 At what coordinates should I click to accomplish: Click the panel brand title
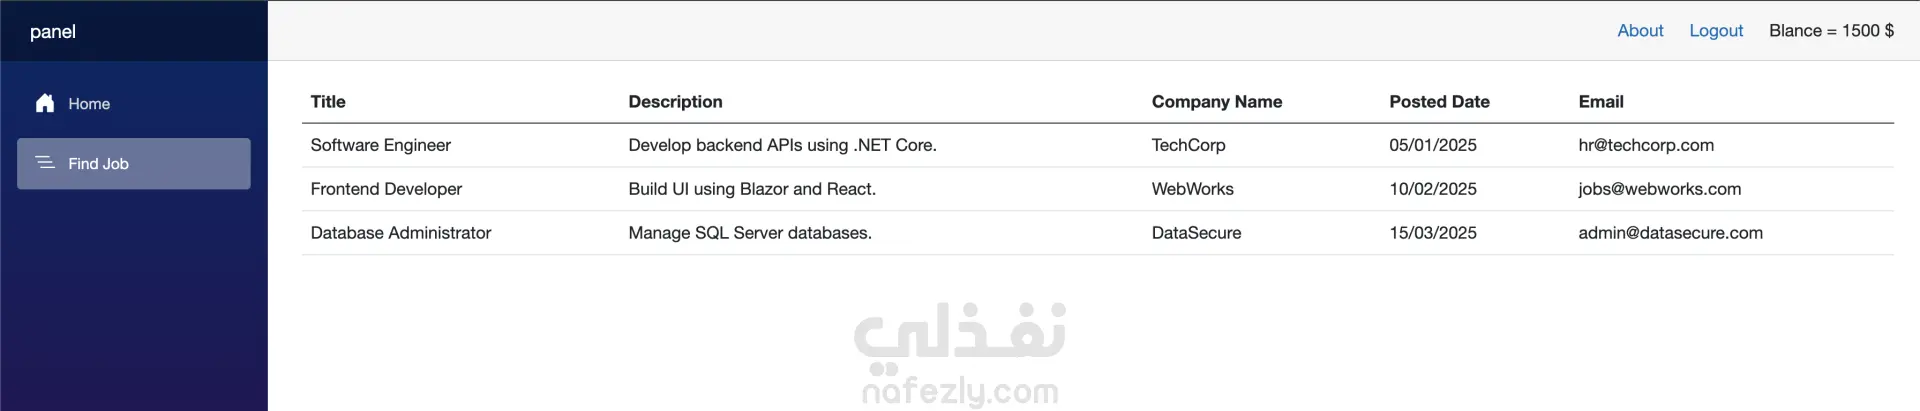pyautogui.click(x=53, y=32)
